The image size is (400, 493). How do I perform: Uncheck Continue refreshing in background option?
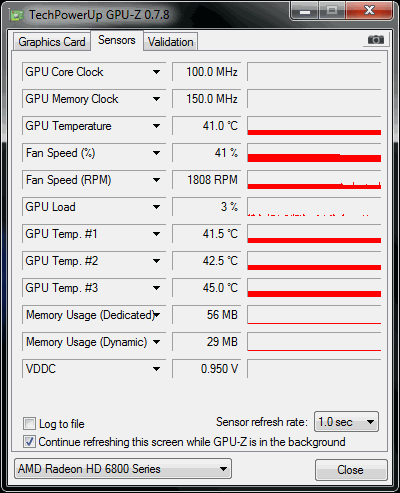click(x=29, y=442)
